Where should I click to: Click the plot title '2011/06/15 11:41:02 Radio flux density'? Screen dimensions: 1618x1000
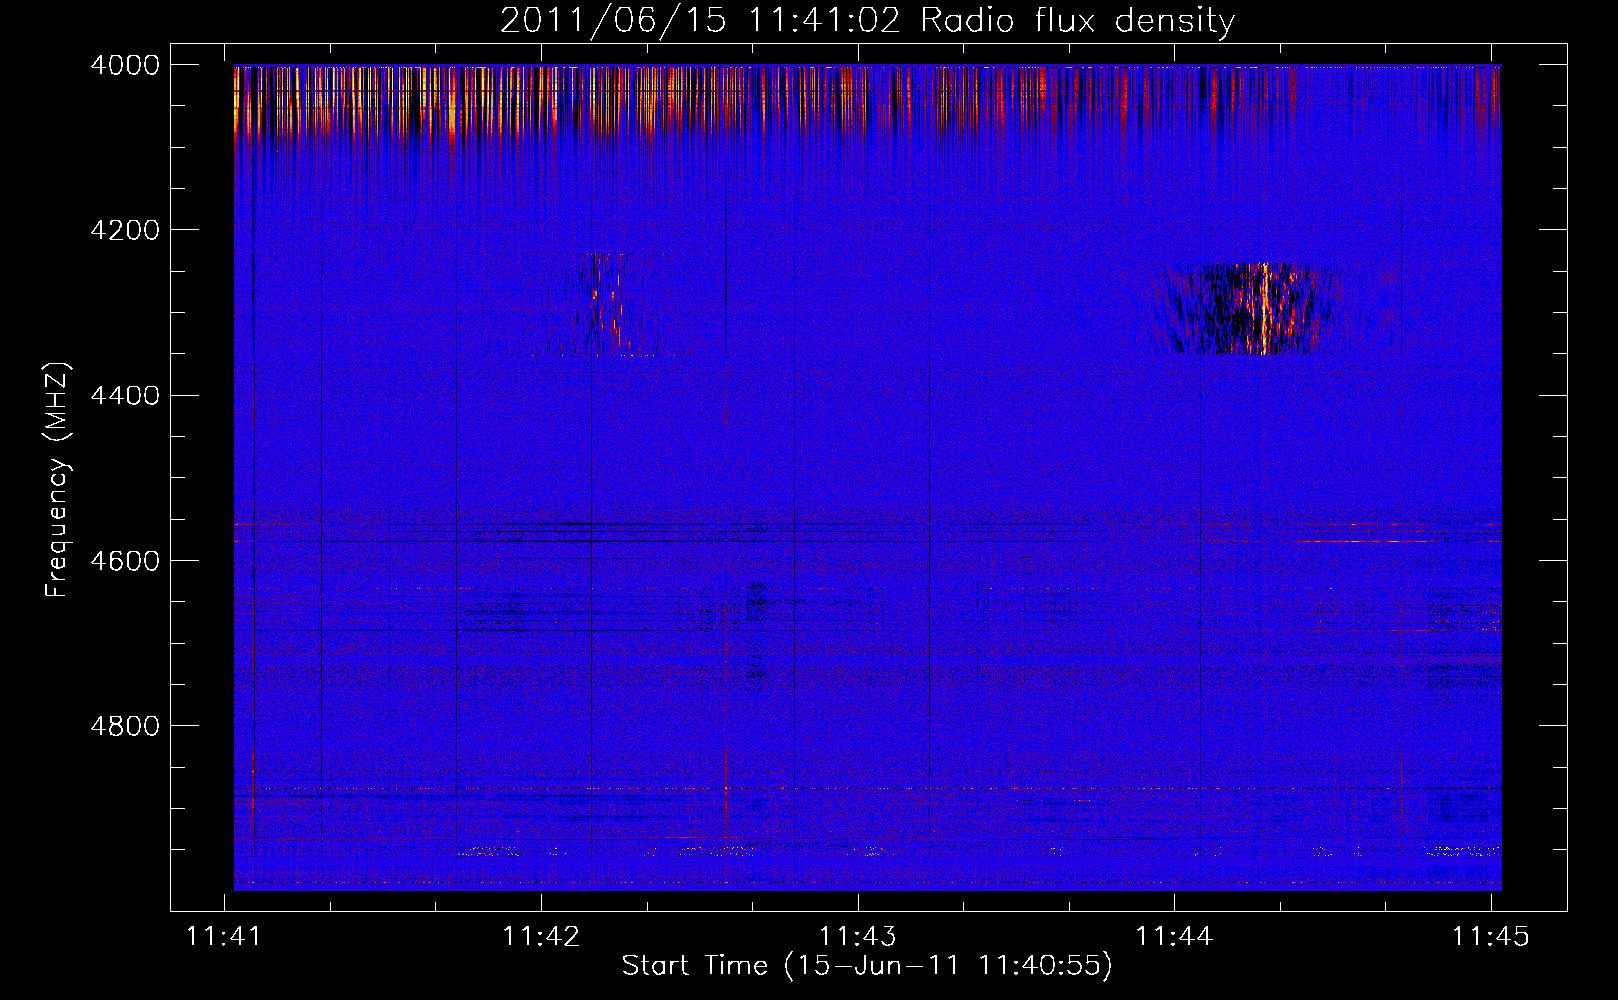[x=867, y=20]
